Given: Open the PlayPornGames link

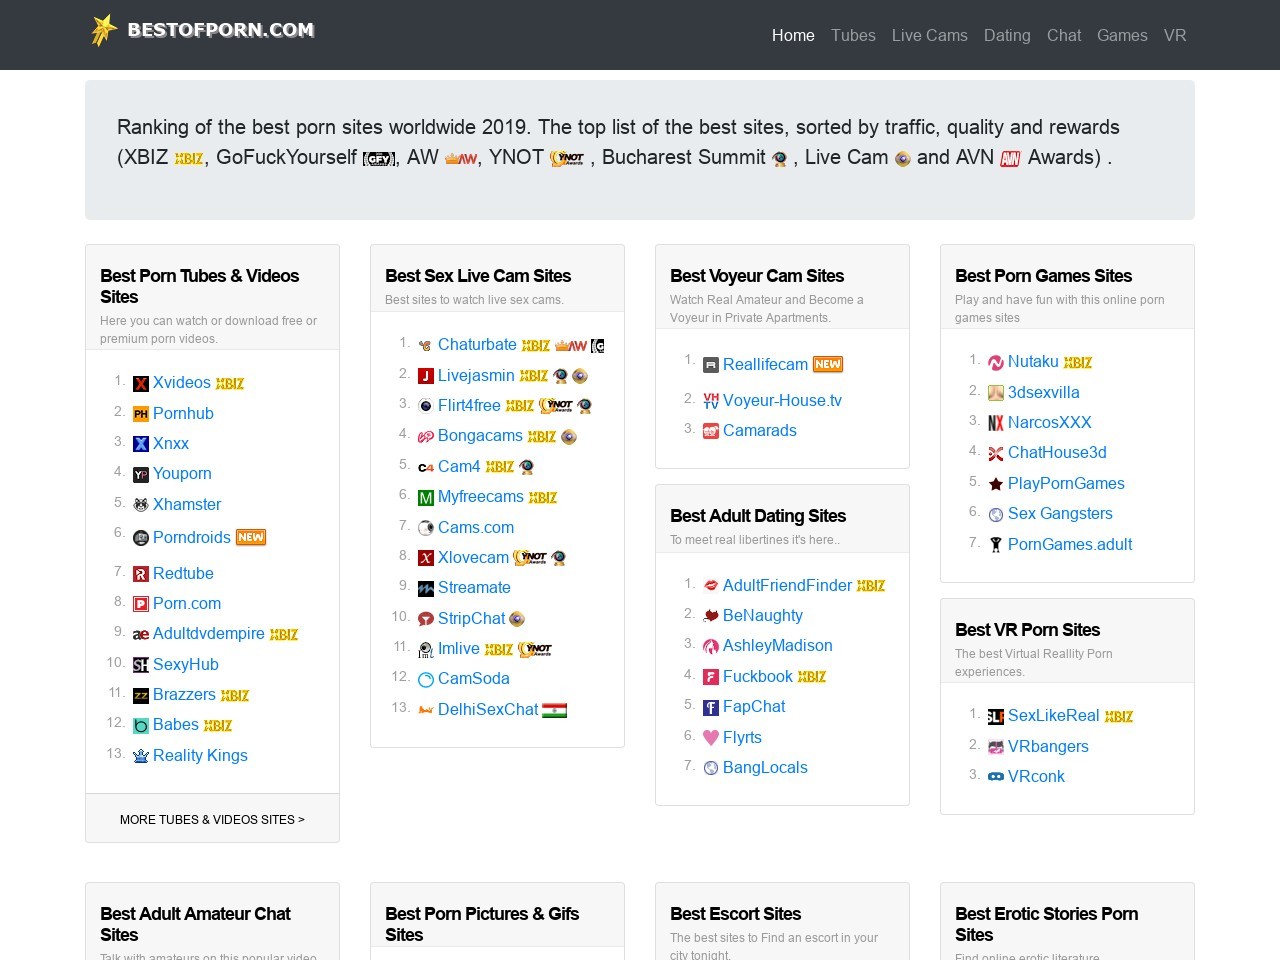Looking at the screenshot, I should click(x=1066, y=483).
